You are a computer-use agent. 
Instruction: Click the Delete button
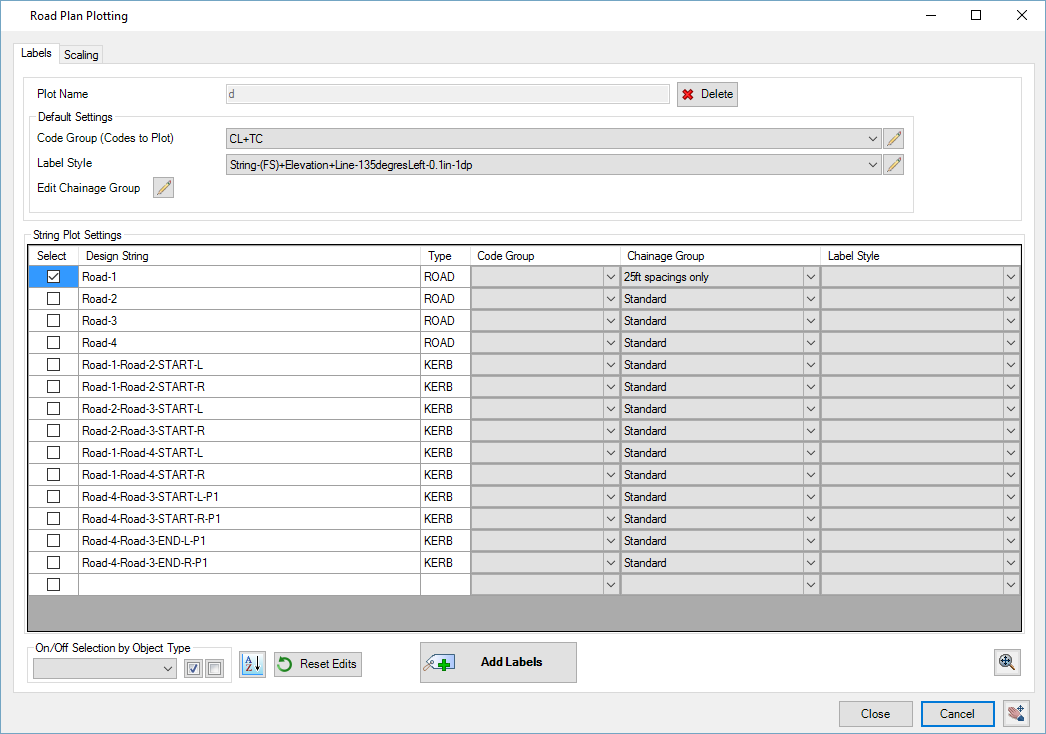707,94
